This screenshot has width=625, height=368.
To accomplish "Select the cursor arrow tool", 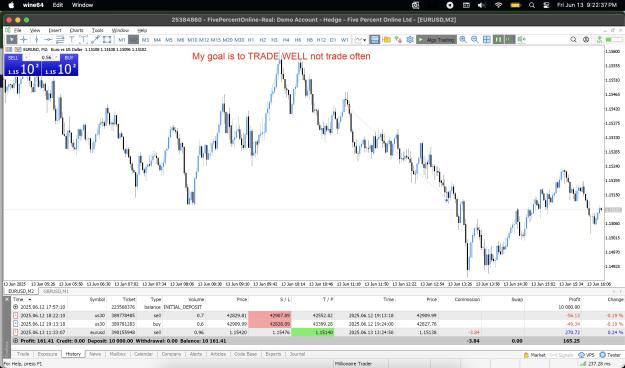I will pyautogui.click(x=12, y=39).
